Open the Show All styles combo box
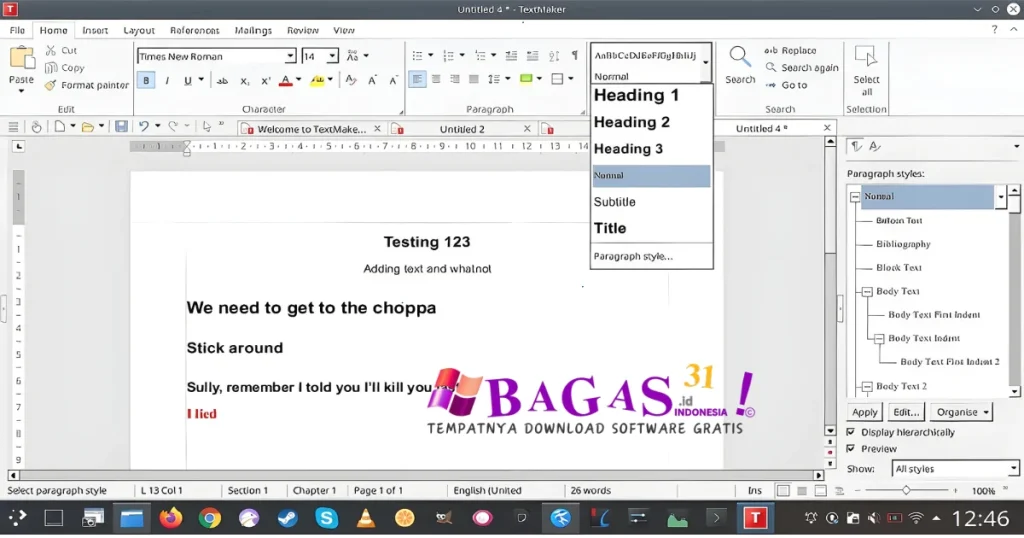Image resolution: width=1024 pixels, height=538 pixels. coord(955,469)
